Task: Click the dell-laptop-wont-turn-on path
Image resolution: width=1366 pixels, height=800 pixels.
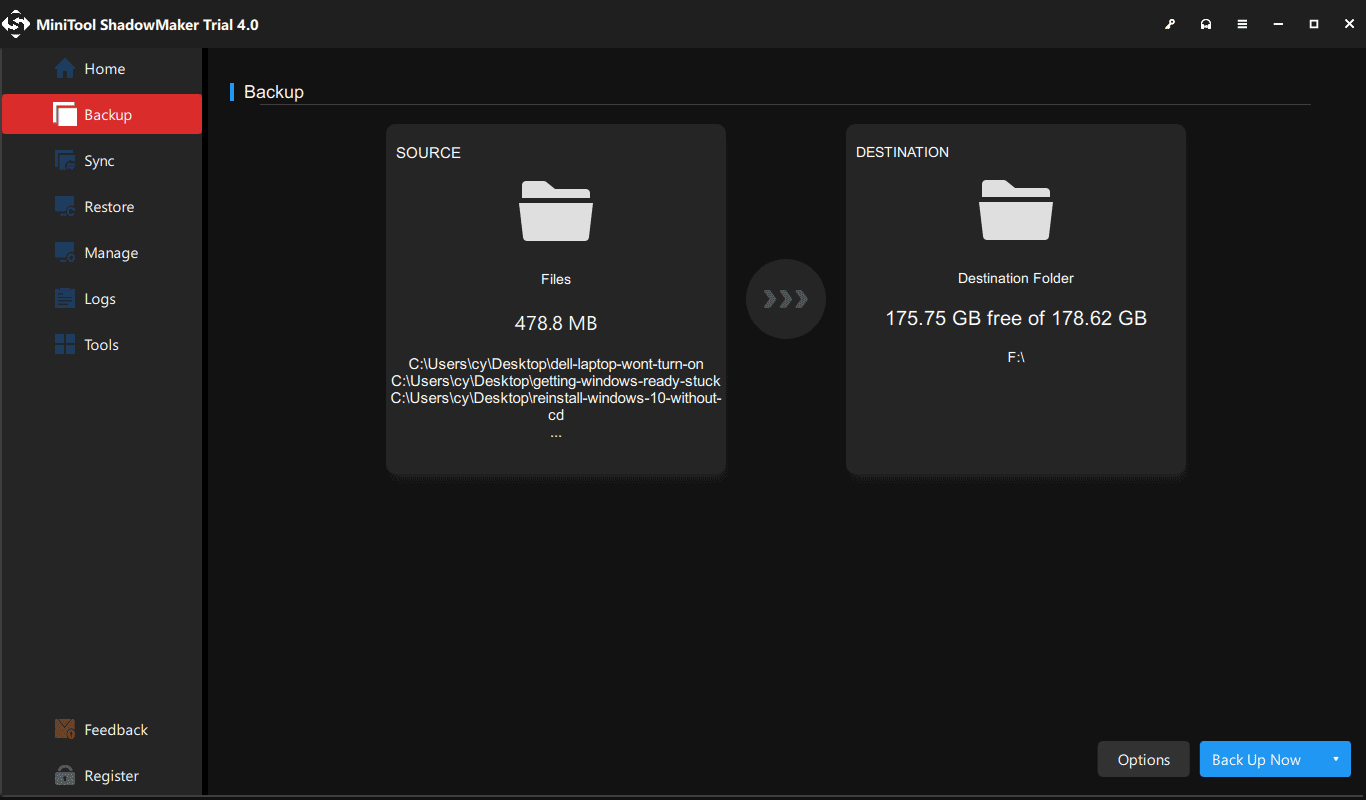Action: click(556, 364)
